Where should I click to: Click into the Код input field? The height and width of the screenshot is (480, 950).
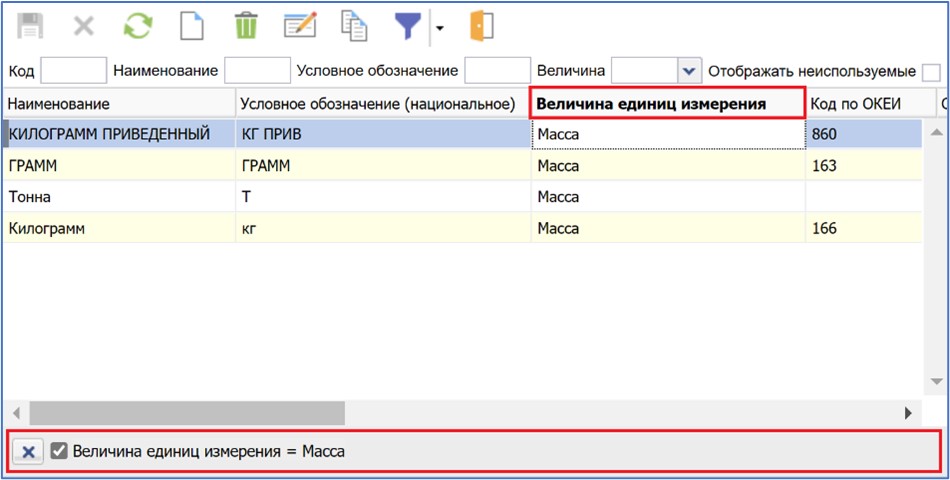point(73,71)
